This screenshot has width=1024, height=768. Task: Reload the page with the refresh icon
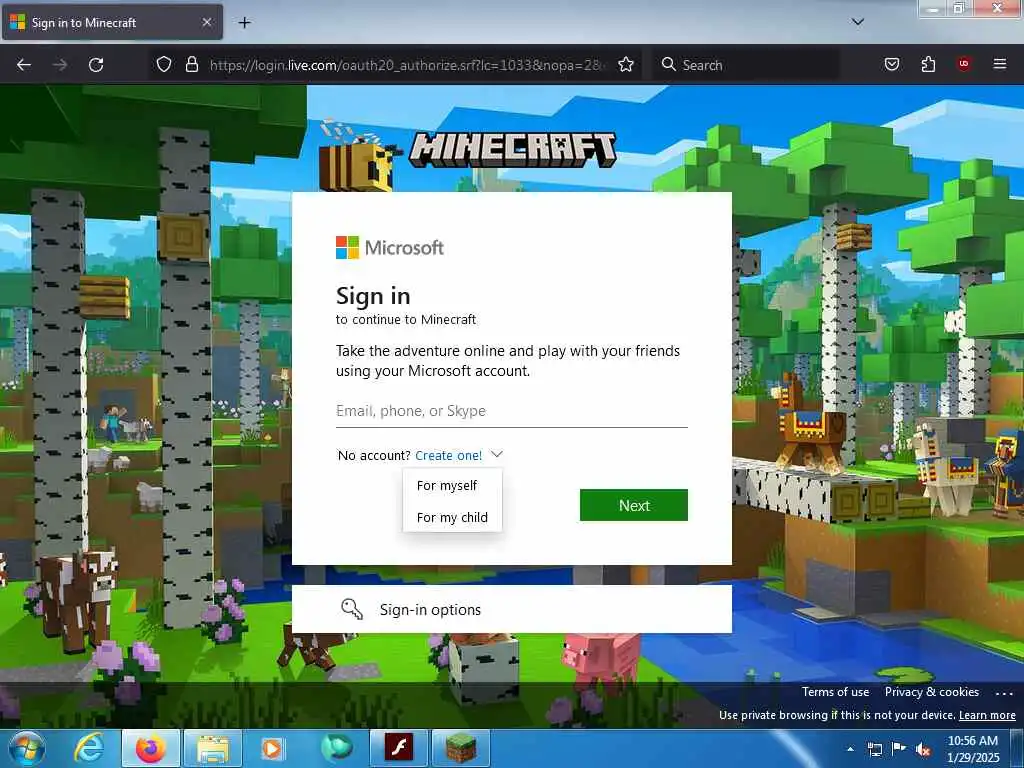coord(96,65)
